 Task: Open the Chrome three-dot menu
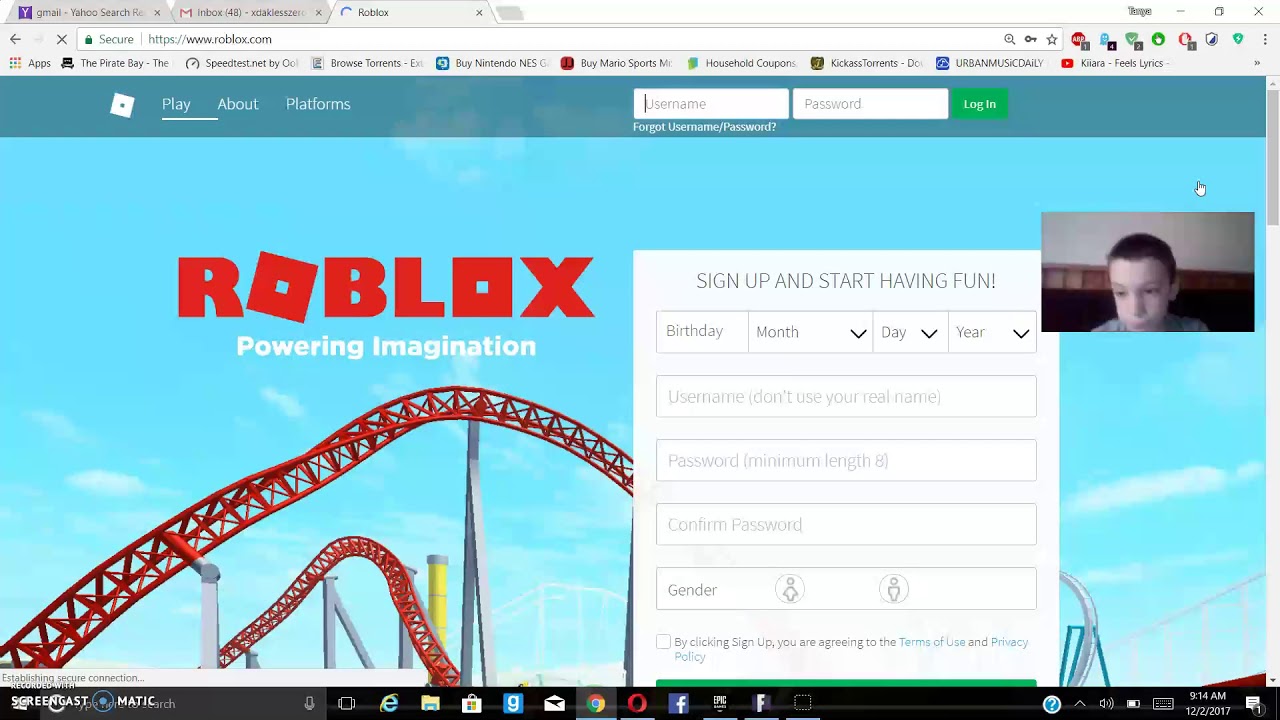pyautogui.click(x=1265, y=39)
